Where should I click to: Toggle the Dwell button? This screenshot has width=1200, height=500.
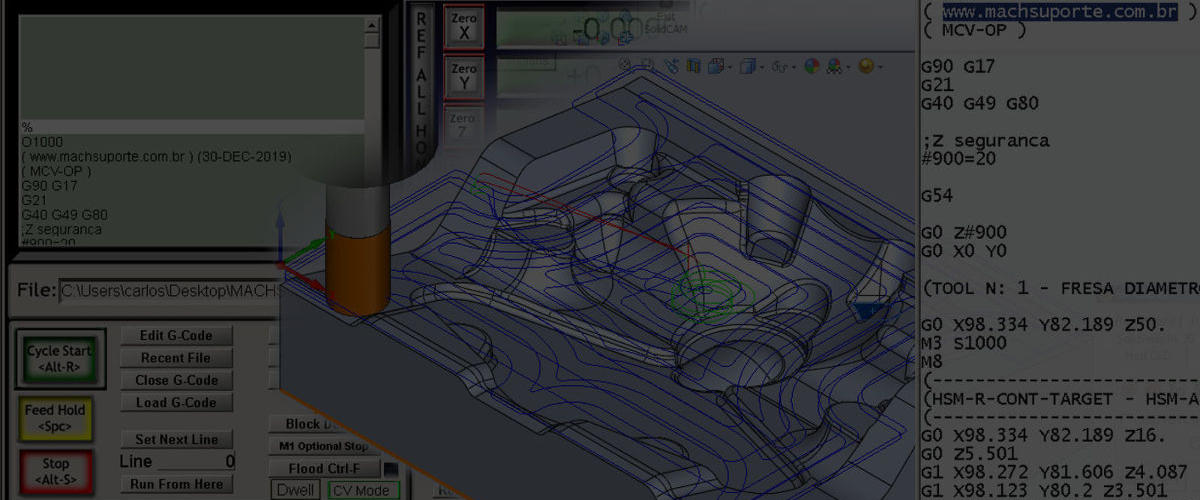tap(296, 490)
